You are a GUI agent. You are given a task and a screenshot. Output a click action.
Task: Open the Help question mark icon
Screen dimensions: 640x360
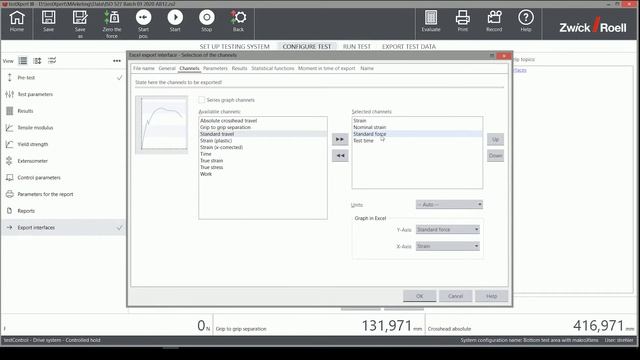pyautogui.click(x=526, y=21)
